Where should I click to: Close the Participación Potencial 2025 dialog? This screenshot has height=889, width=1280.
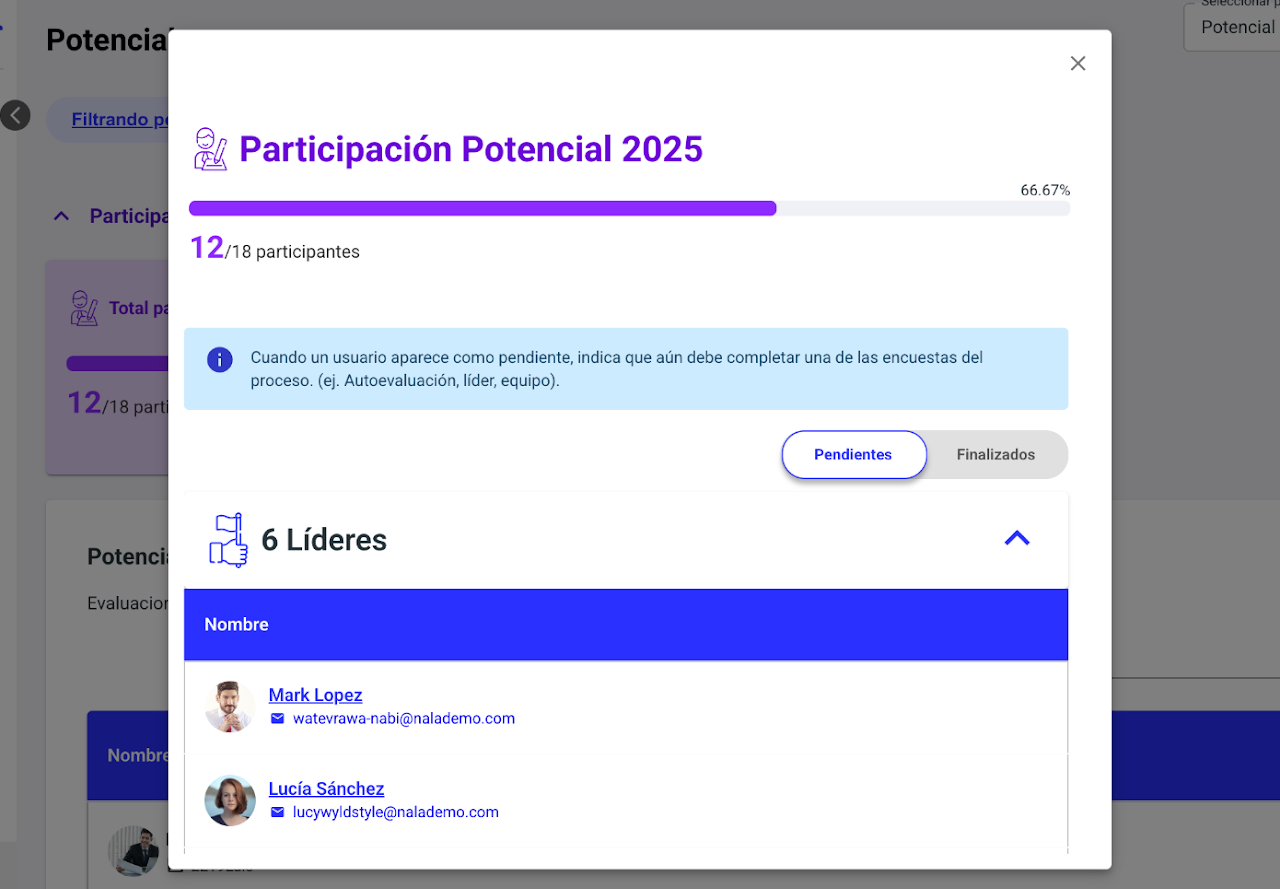click(1077, 64)
